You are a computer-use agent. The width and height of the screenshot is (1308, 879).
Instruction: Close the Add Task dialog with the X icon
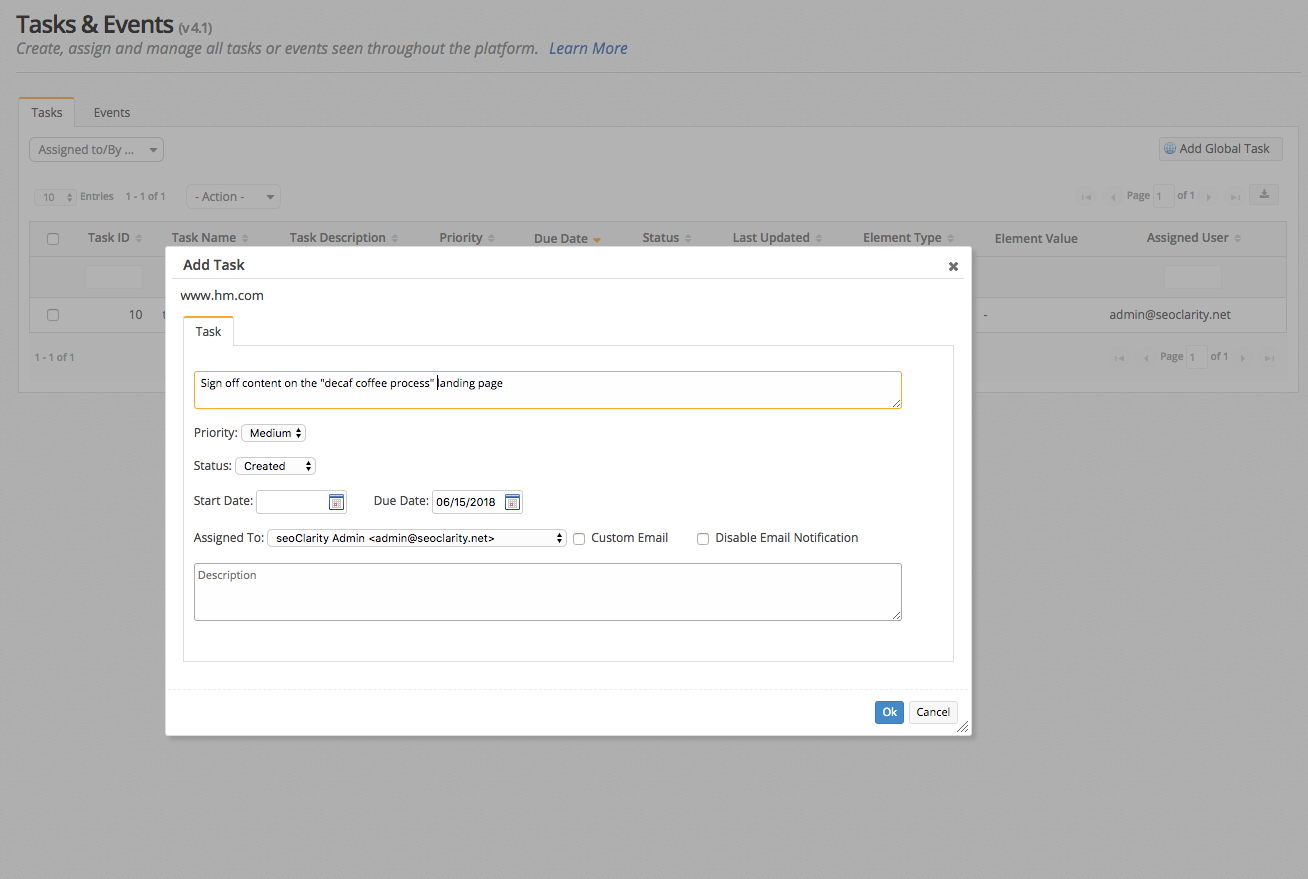coord(953,266)
